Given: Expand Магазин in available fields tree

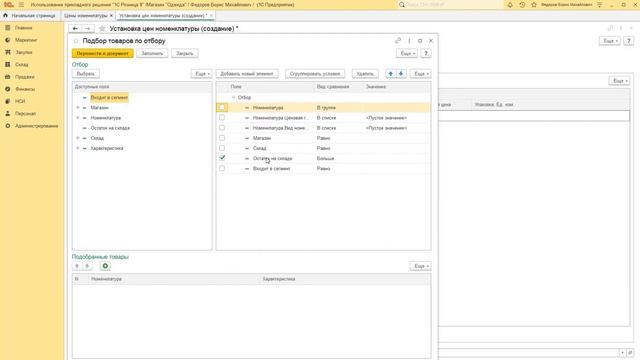Looking at the screenshot, I should click(x=78, y=108).
